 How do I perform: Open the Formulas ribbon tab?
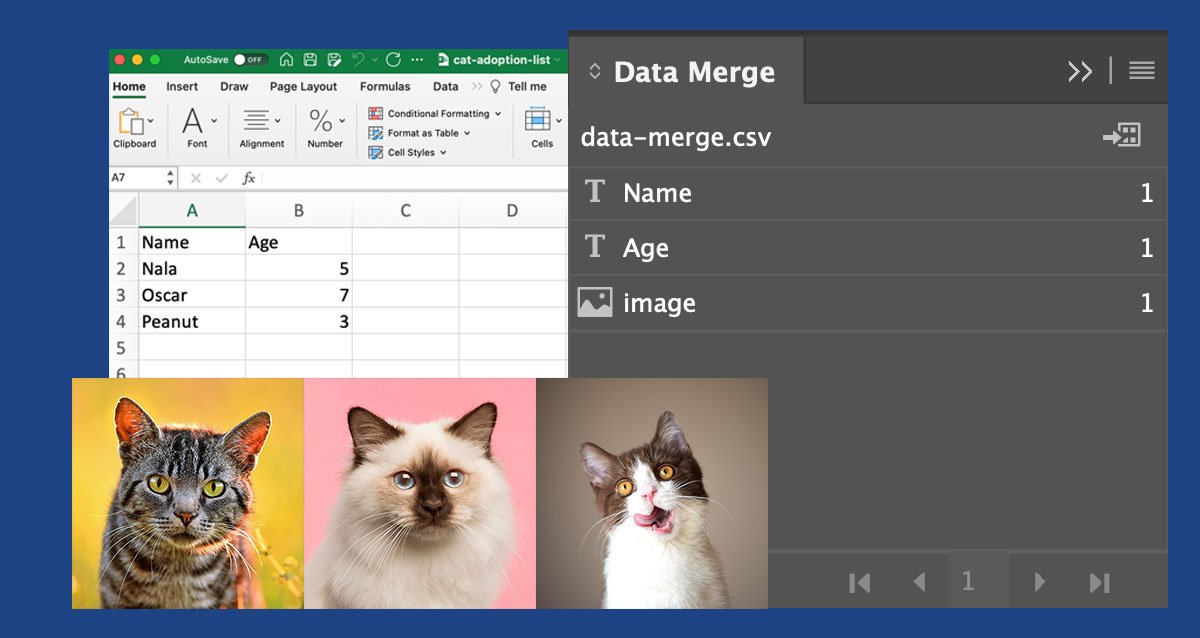[385, 87]
